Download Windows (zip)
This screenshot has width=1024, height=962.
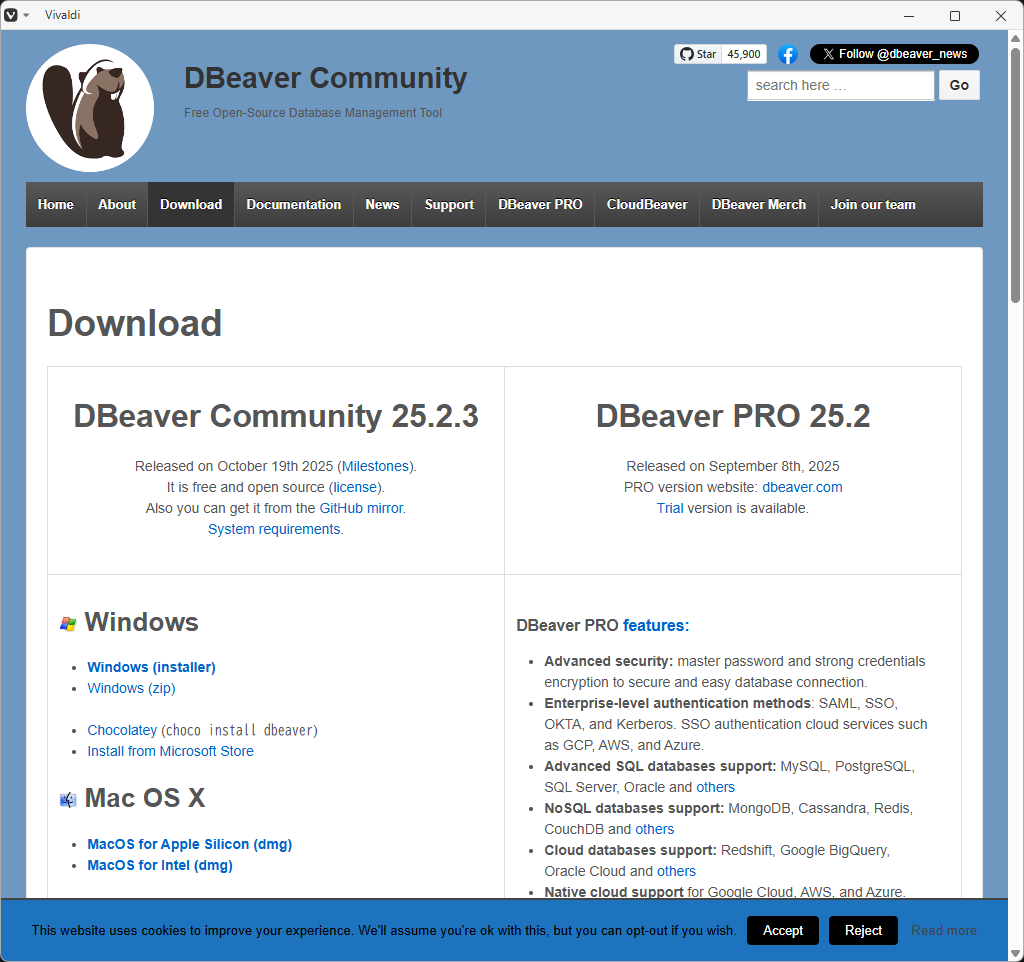point(131,688)
